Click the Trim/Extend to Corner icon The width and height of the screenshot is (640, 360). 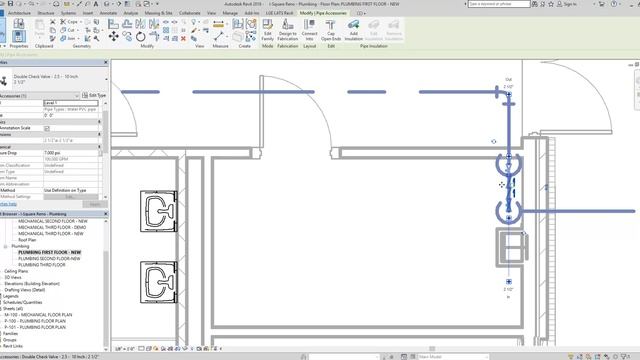click(x=154, y=37)
